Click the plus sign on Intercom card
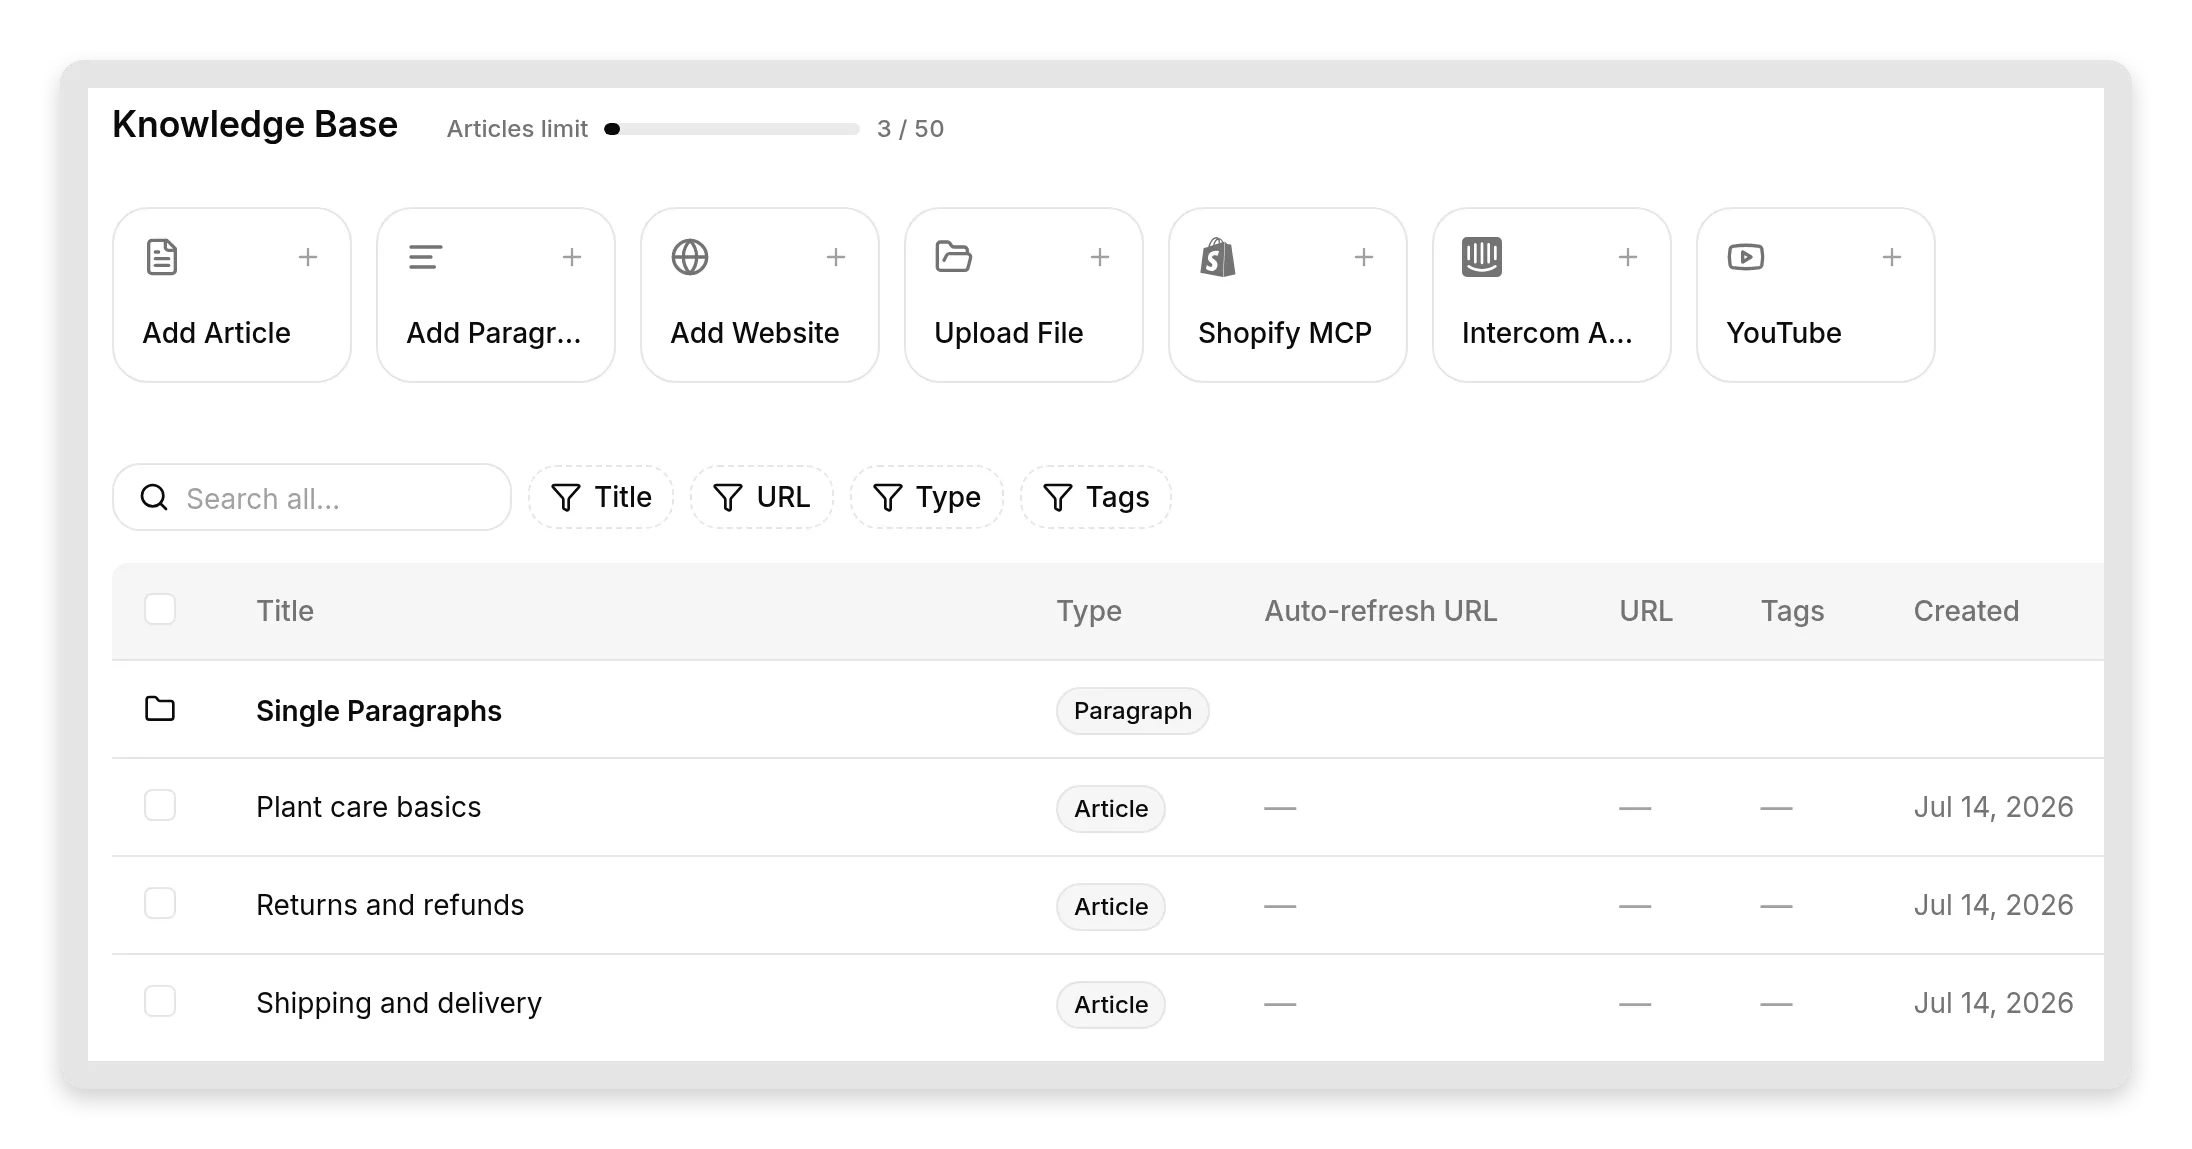Viewport: 2192px width, 1149px height. coord(1628,257)
